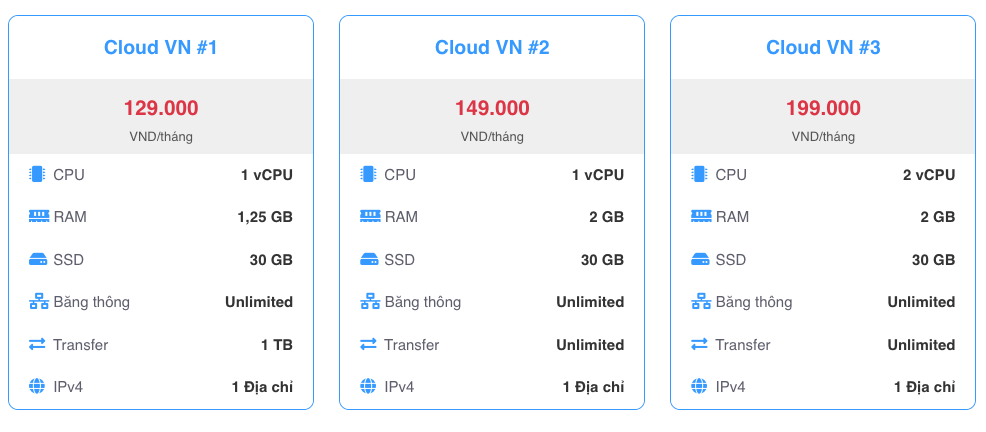This screenshot has width=986, height=432.
Task: Click the RAM icon in Cloud VN #3
Action: [701, 216]
